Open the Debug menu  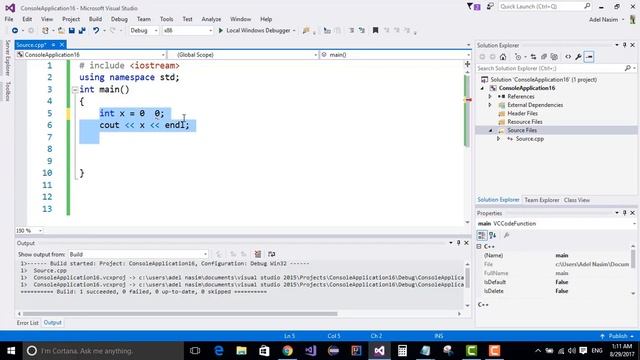(x=119, y=19)
